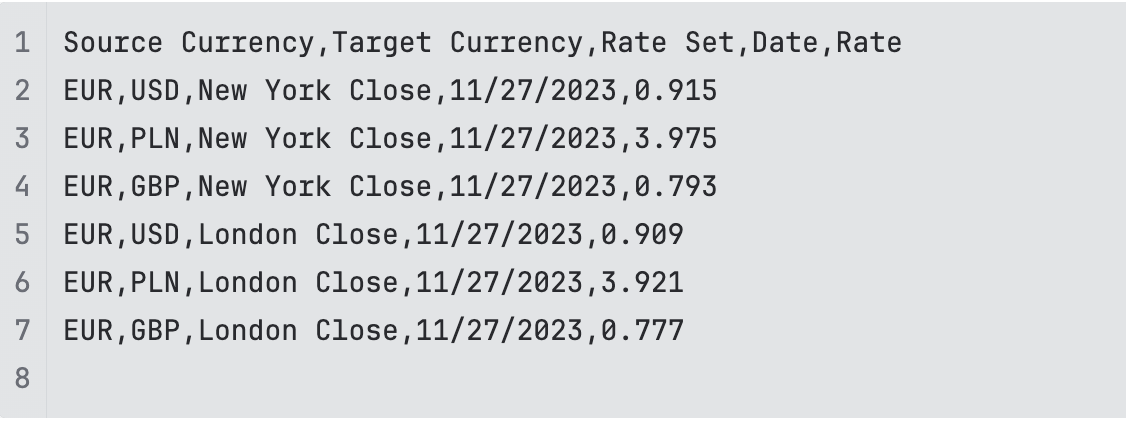Click gutter line number 3

tap(22, 139)
